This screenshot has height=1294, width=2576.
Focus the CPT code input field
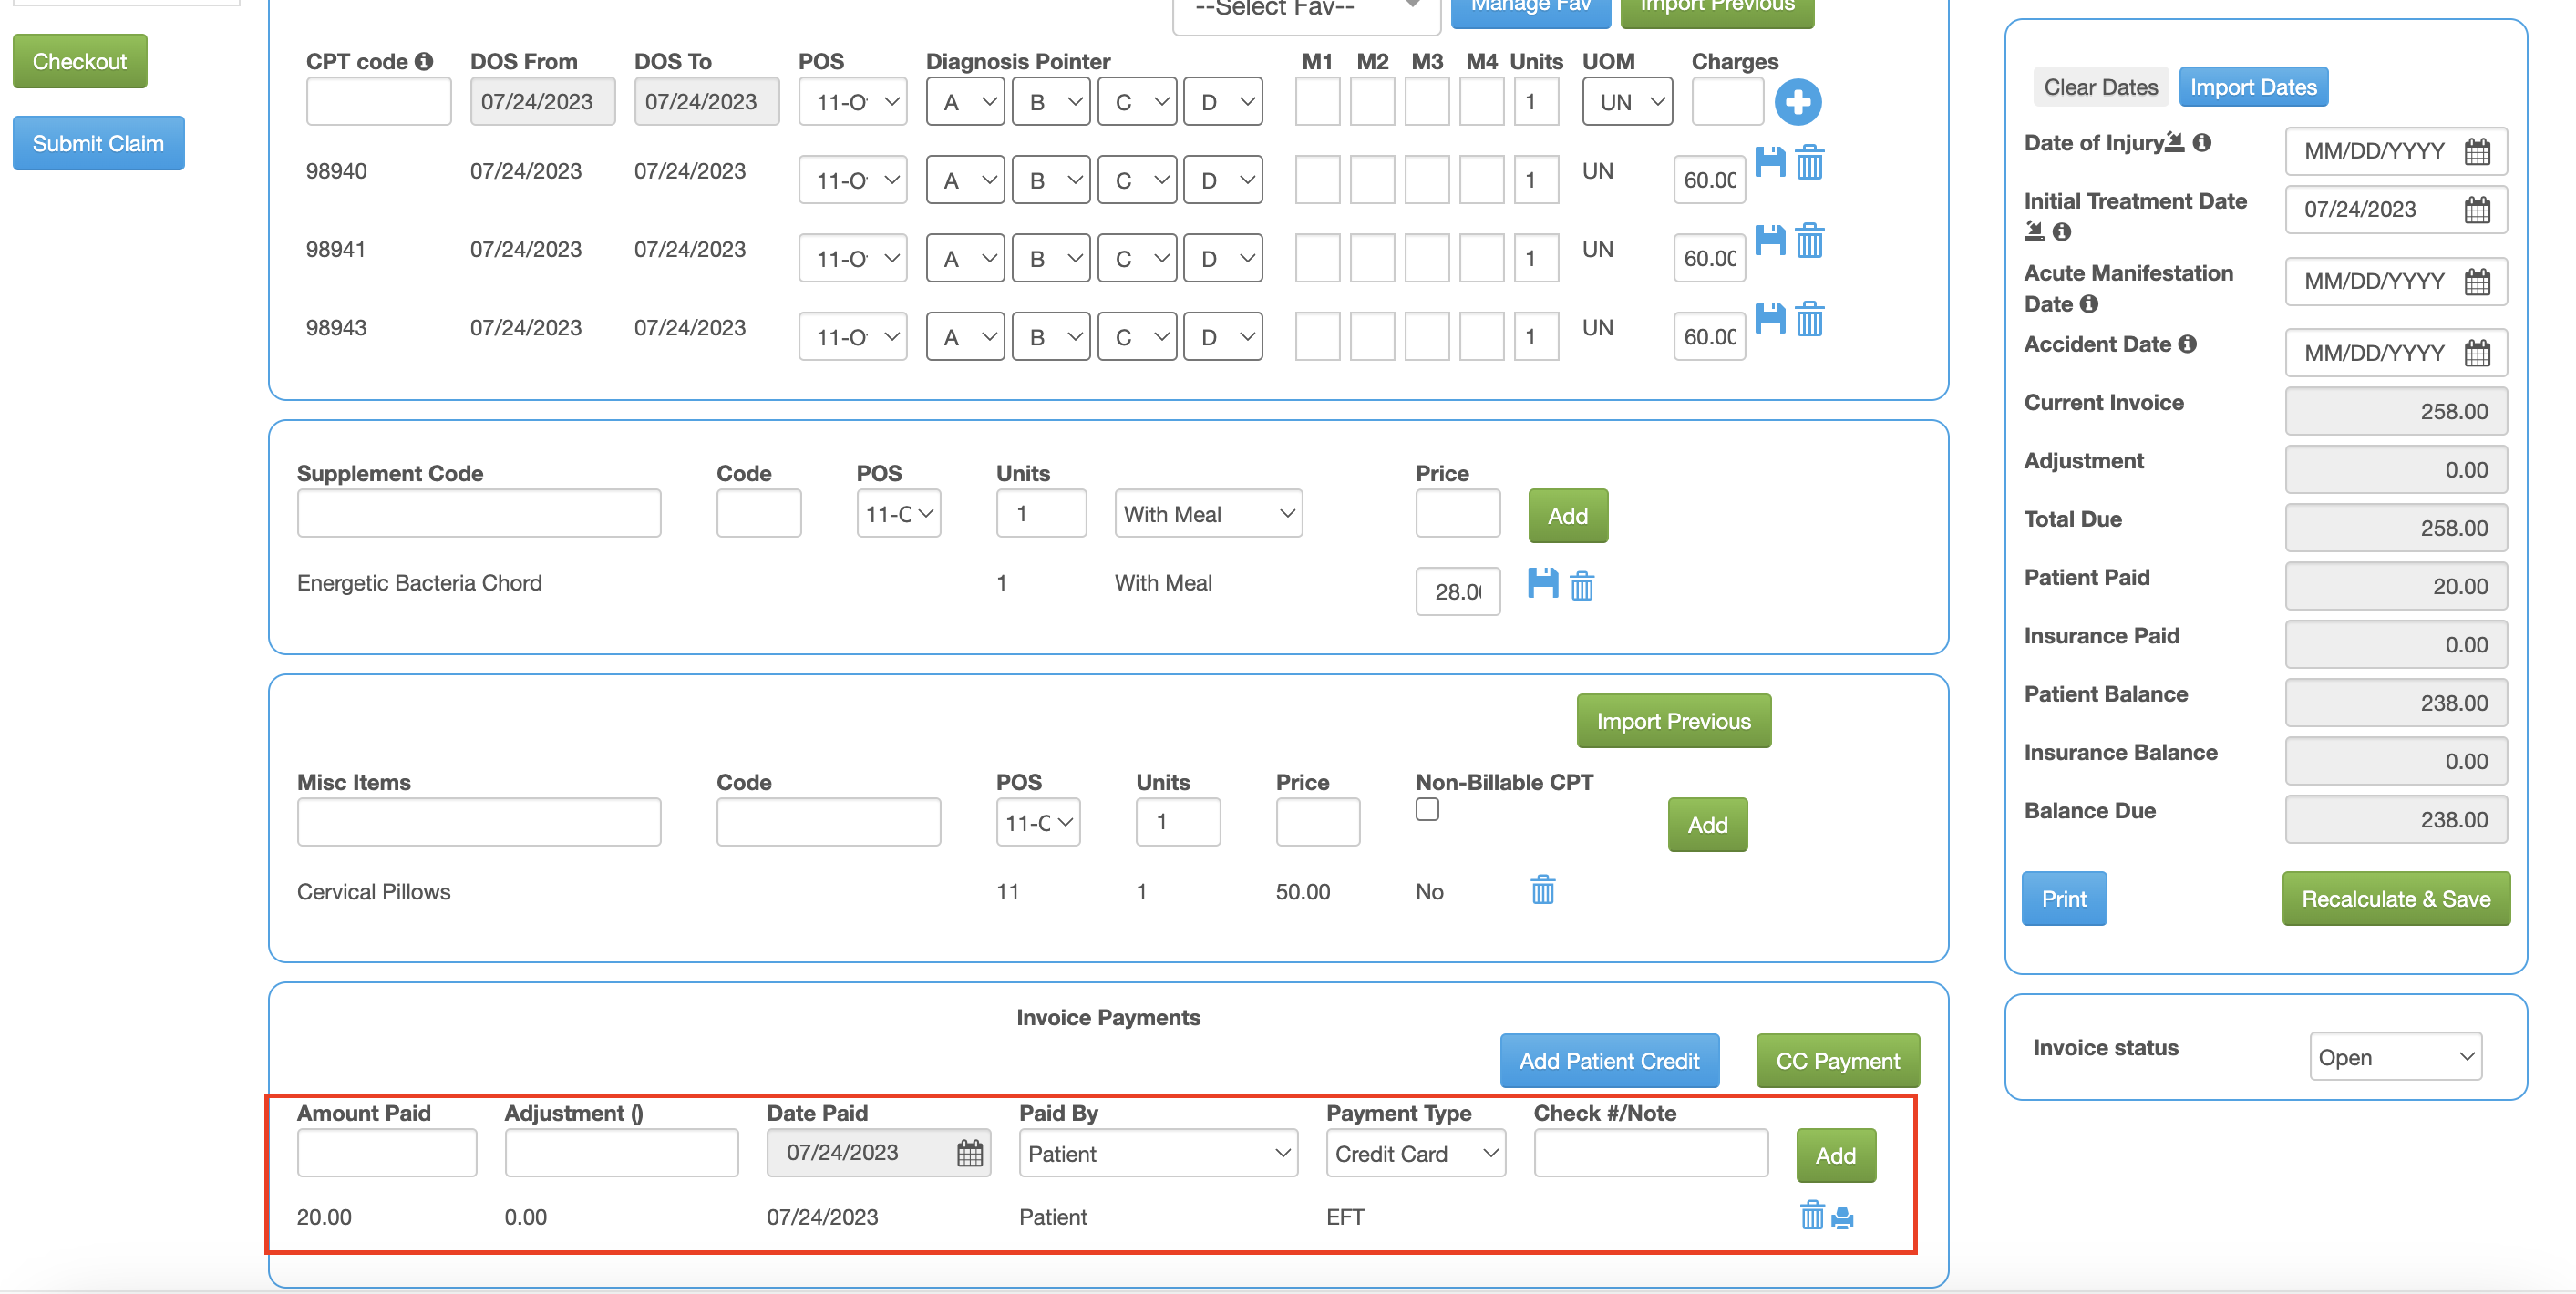click(378, 102)
